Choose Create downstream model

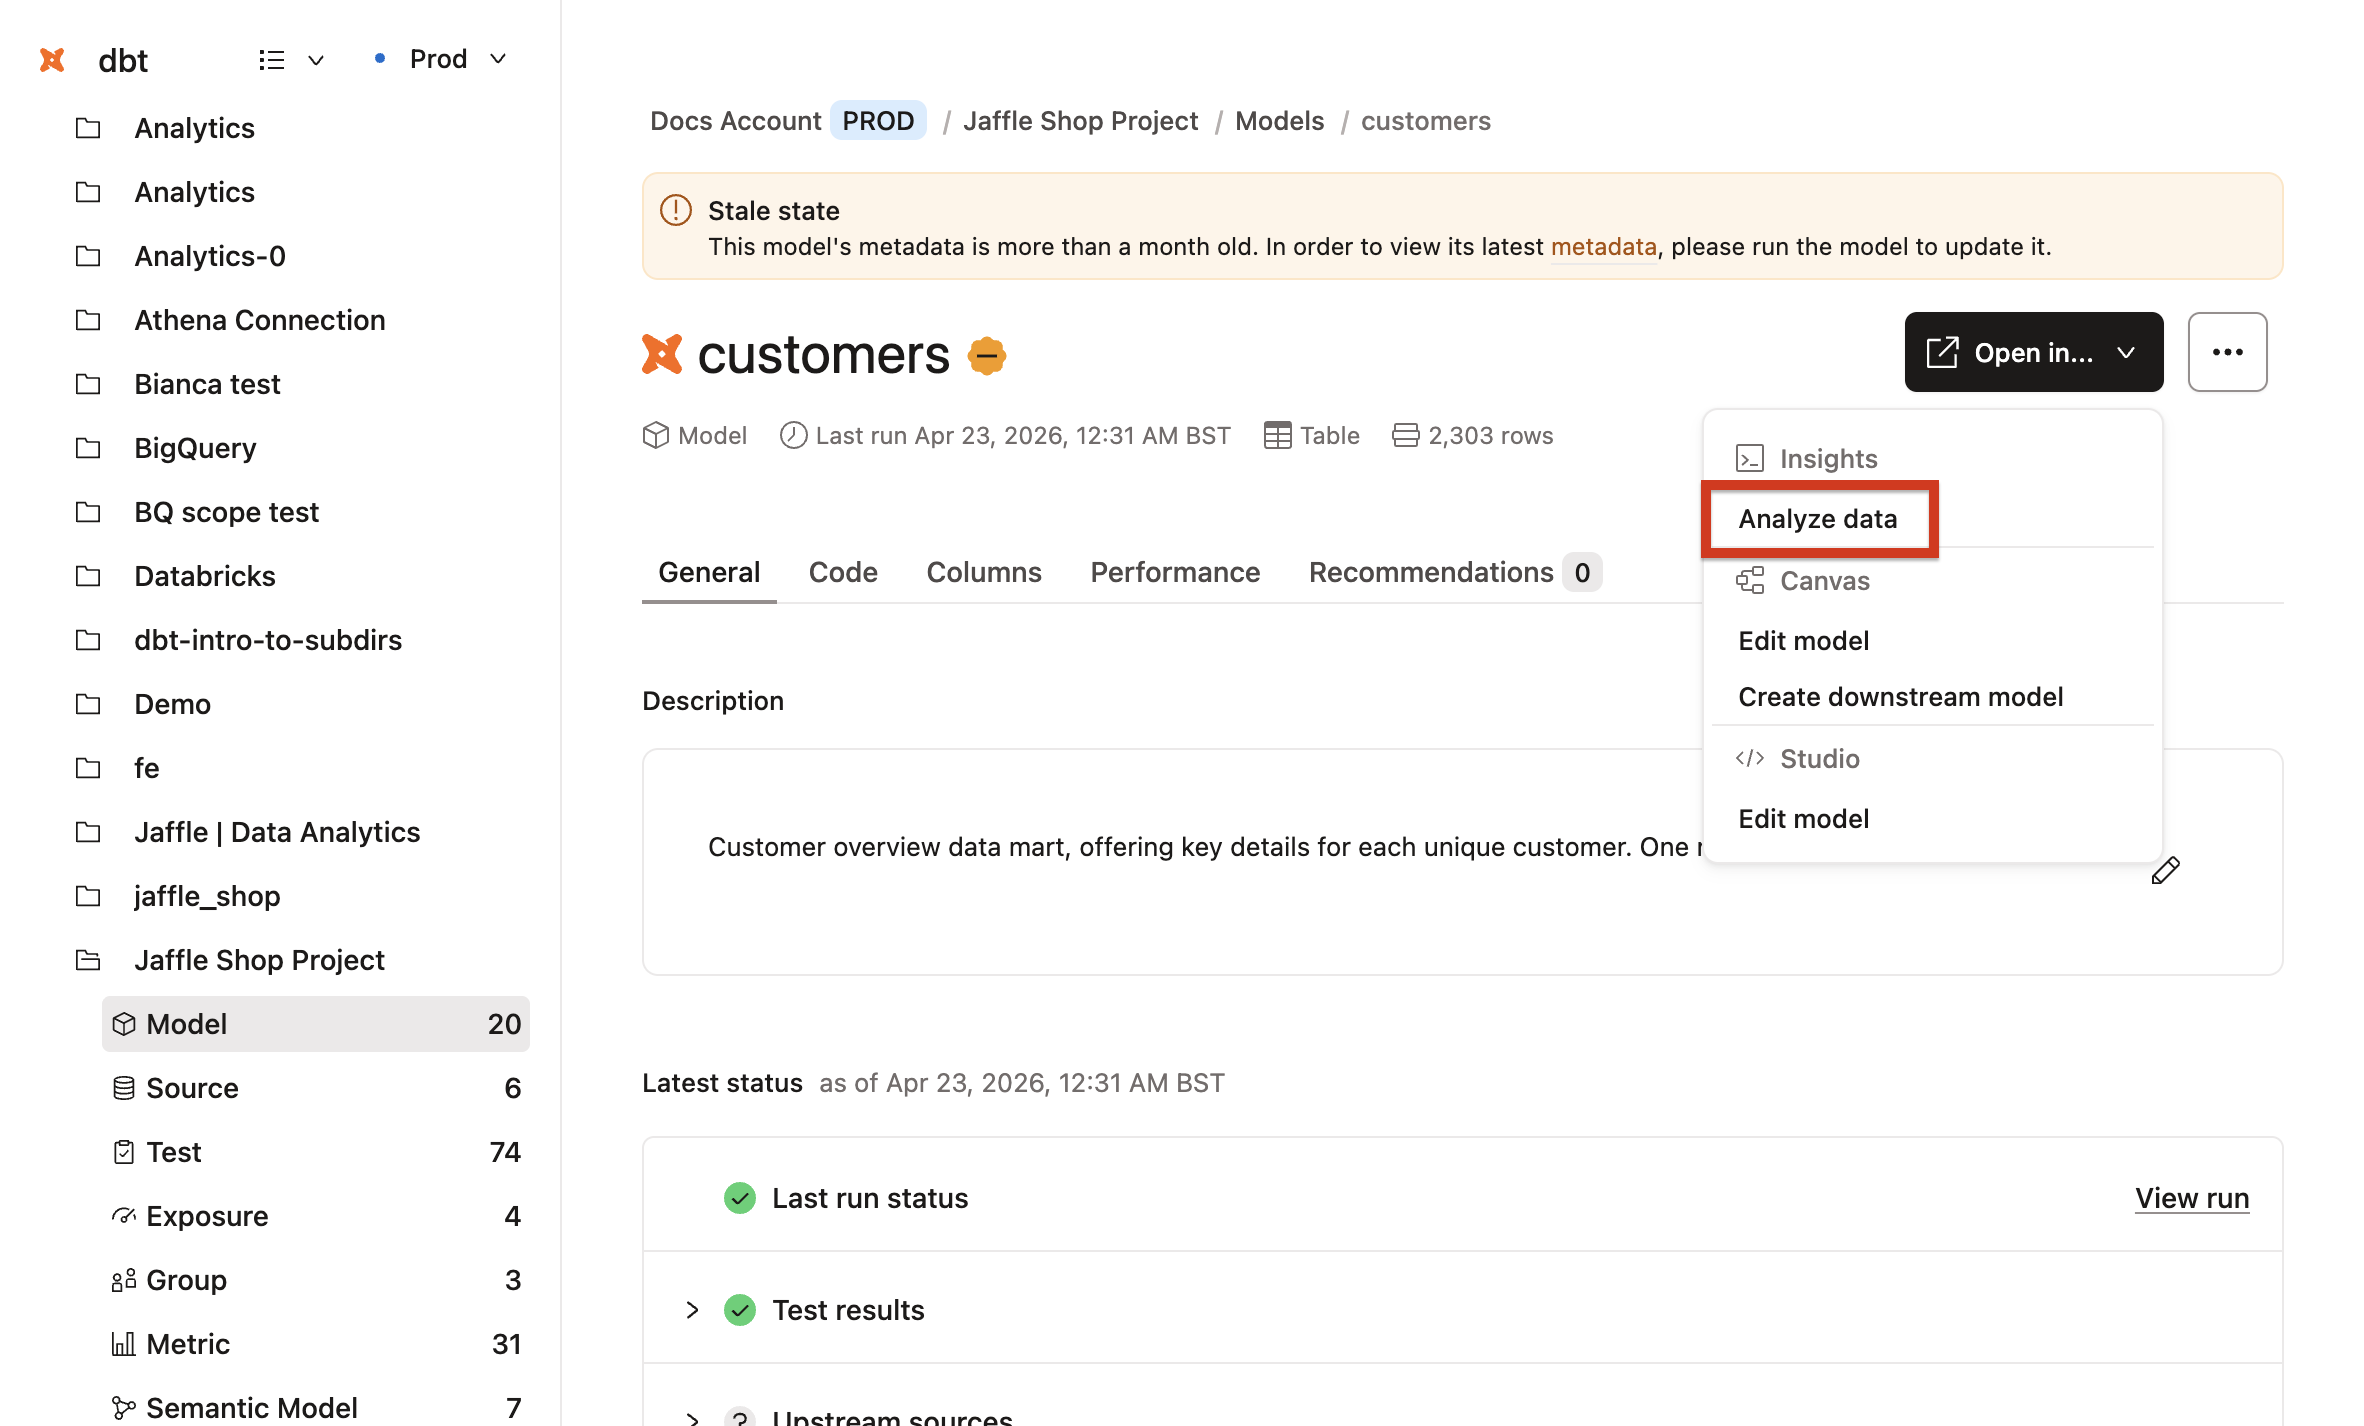click(1900, 696)
